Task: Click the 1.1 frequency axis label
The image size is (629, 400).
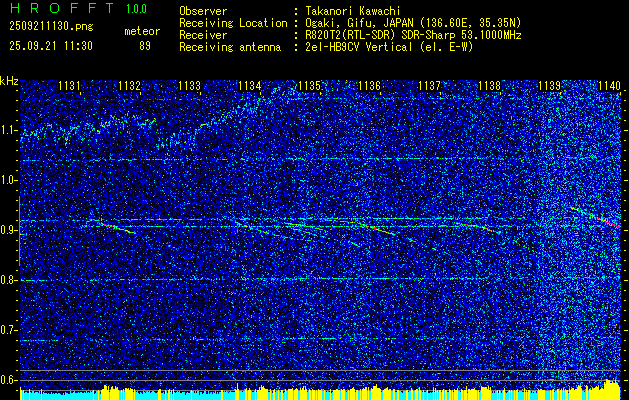Action: pos(8,130)
